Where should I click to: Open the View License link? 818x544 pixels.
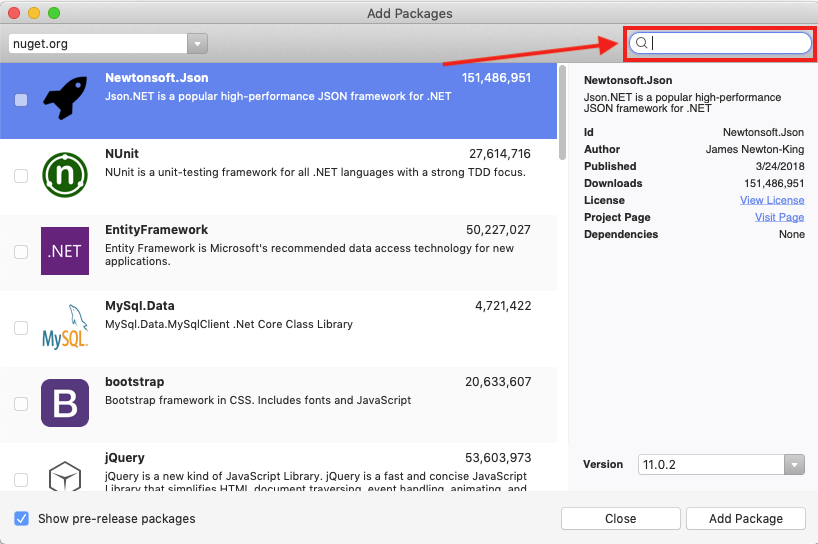(771, 200)
